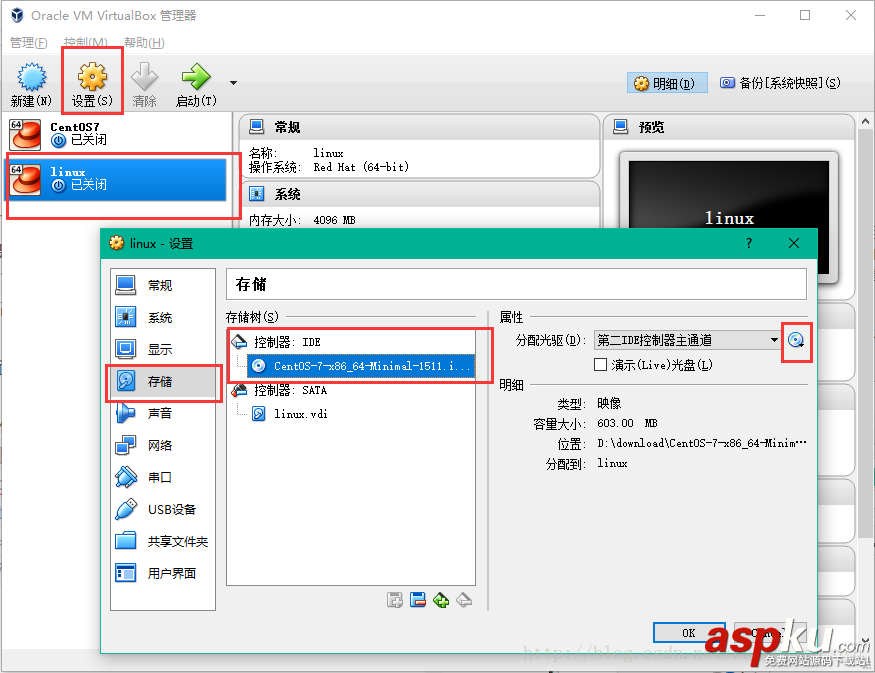Open 显示 display category in settings

coord(162,349)
